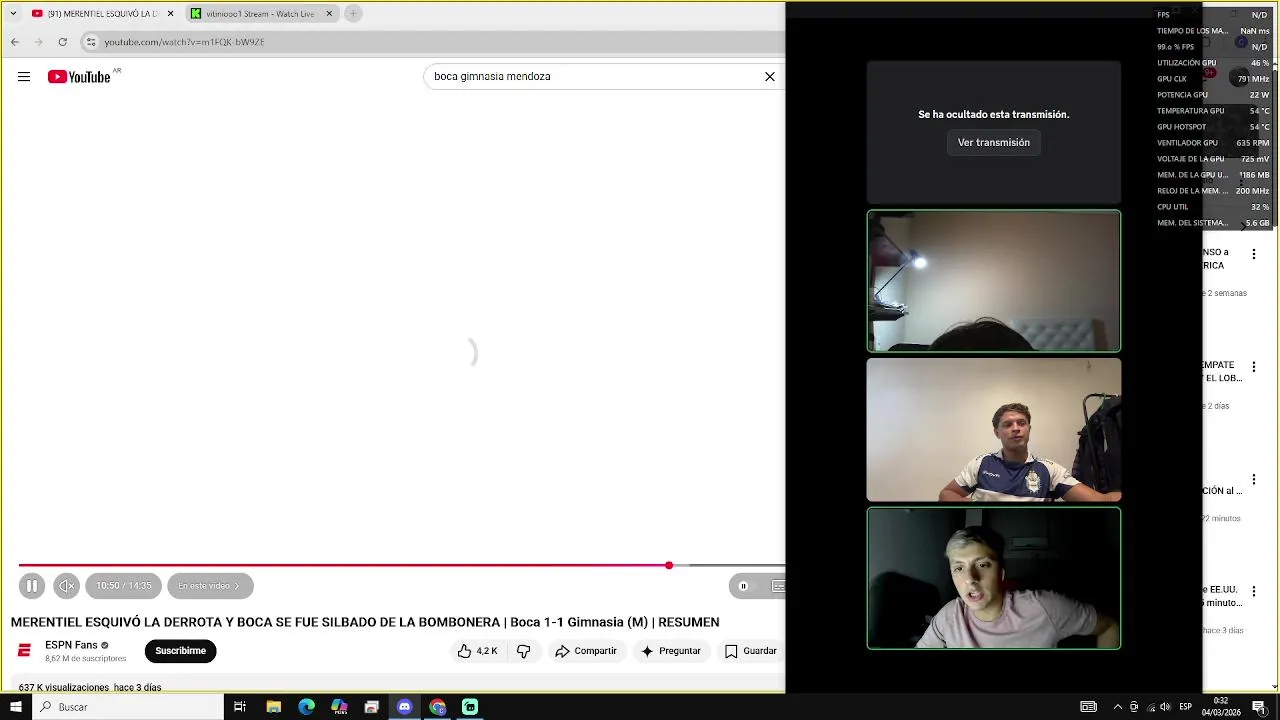
Task: Open the Windows Start menu
Action: pos(15,707)
